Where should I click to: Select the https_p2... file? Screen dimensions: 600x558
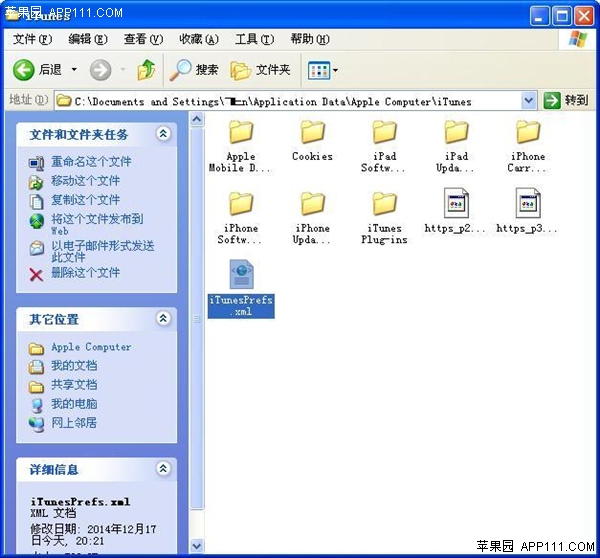(456, 211)
